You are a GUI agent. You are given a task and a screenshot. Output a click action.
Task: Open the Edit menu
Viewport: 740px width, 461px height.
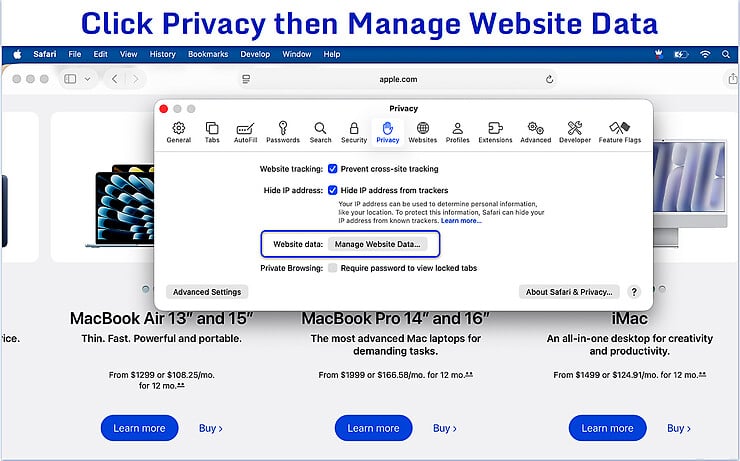[101, 54]
